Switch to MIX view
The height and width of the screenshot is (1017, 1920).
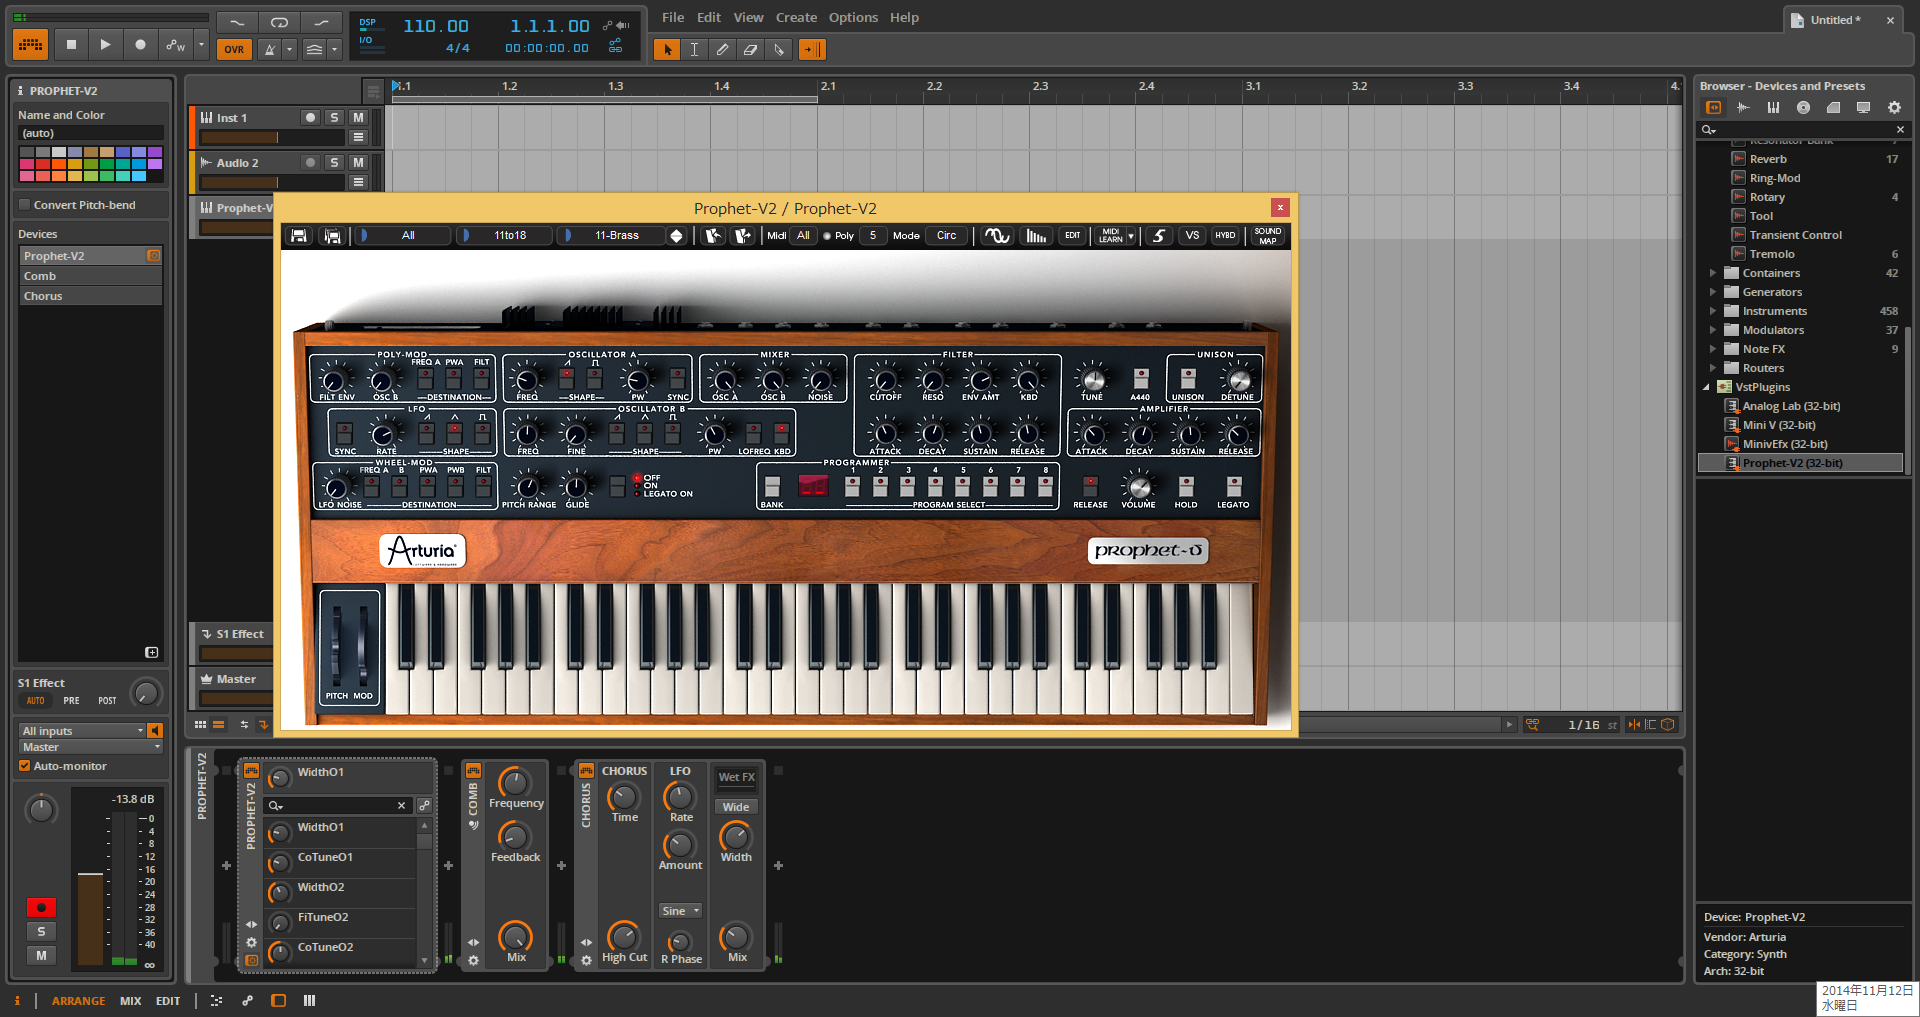pyautogui.click(x=131, y=1001)
